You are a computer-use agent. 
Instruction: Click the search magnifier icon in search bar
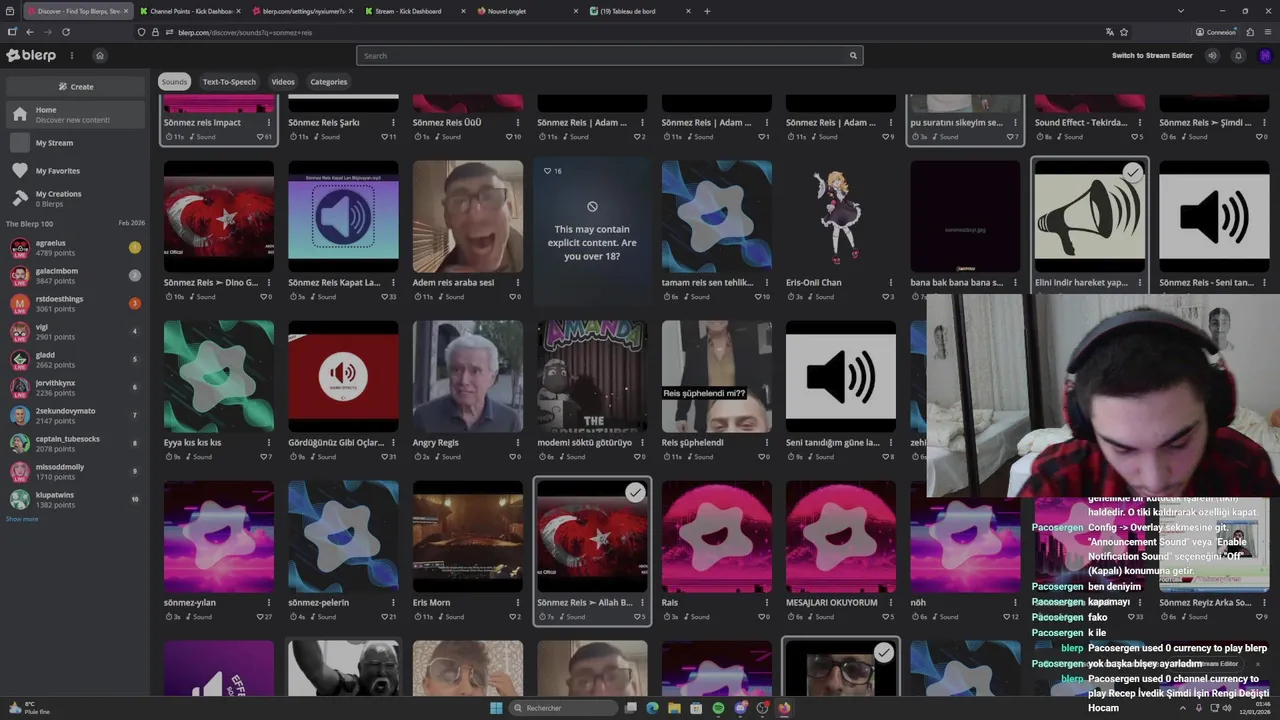853,56
